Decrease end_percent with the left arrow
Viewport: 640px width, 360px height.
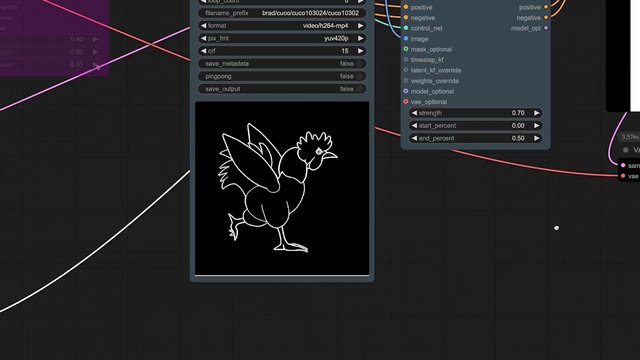coord(414,138)
